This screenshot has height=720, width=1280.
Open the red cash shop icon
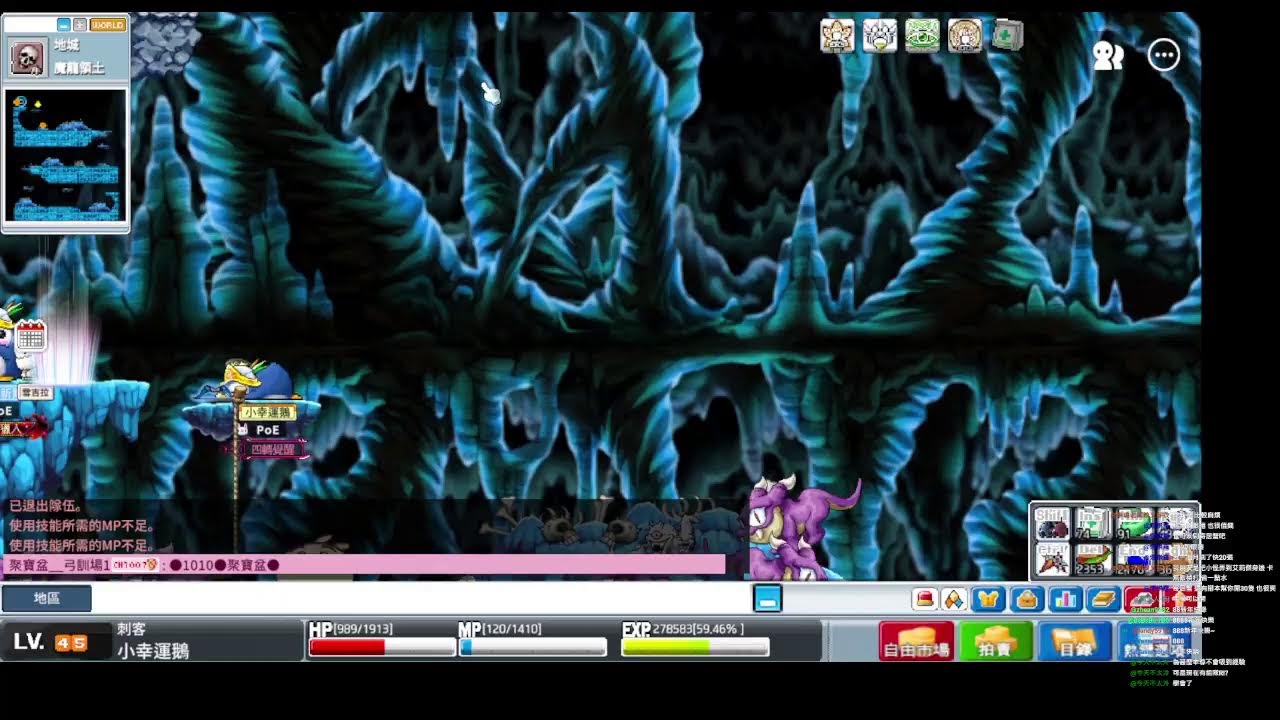coord(925,599)
